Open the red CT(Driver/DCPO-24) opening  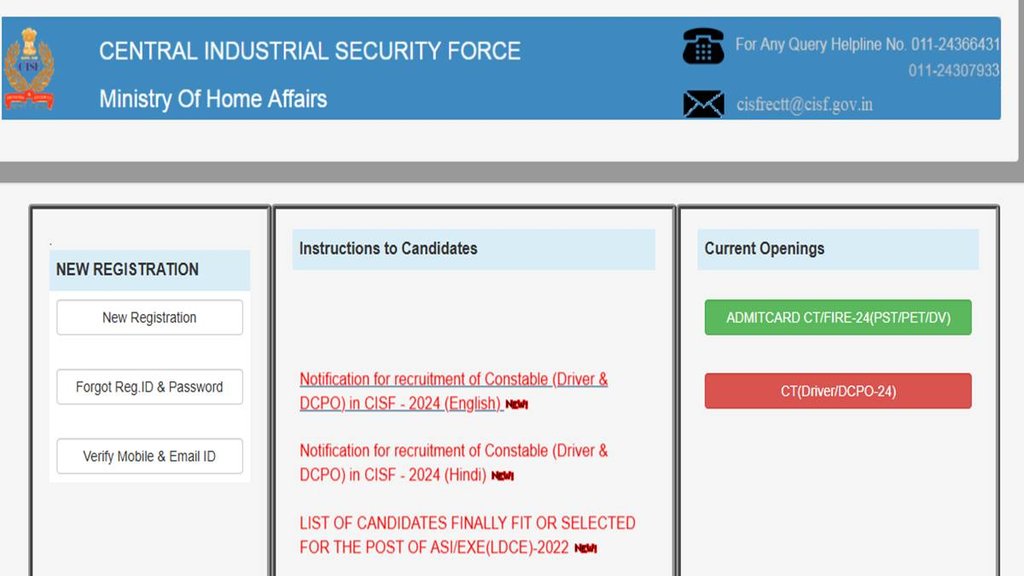click(838, 391)
